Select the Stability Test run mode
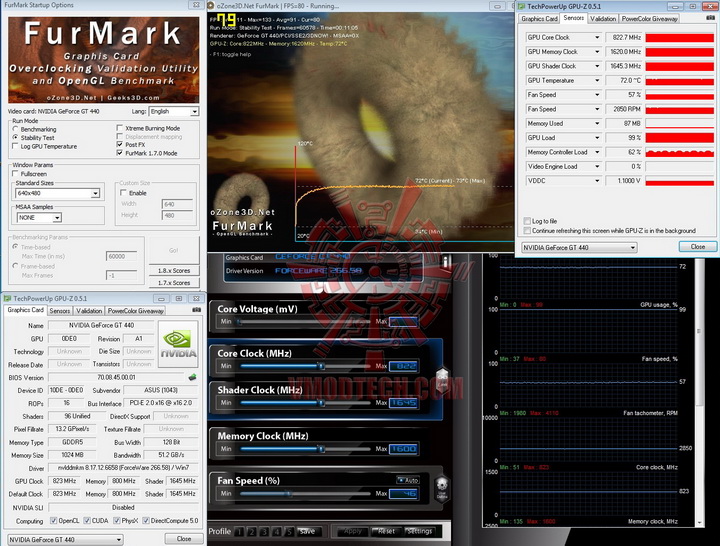The image size is (720, 546). [x=16, y=137]
